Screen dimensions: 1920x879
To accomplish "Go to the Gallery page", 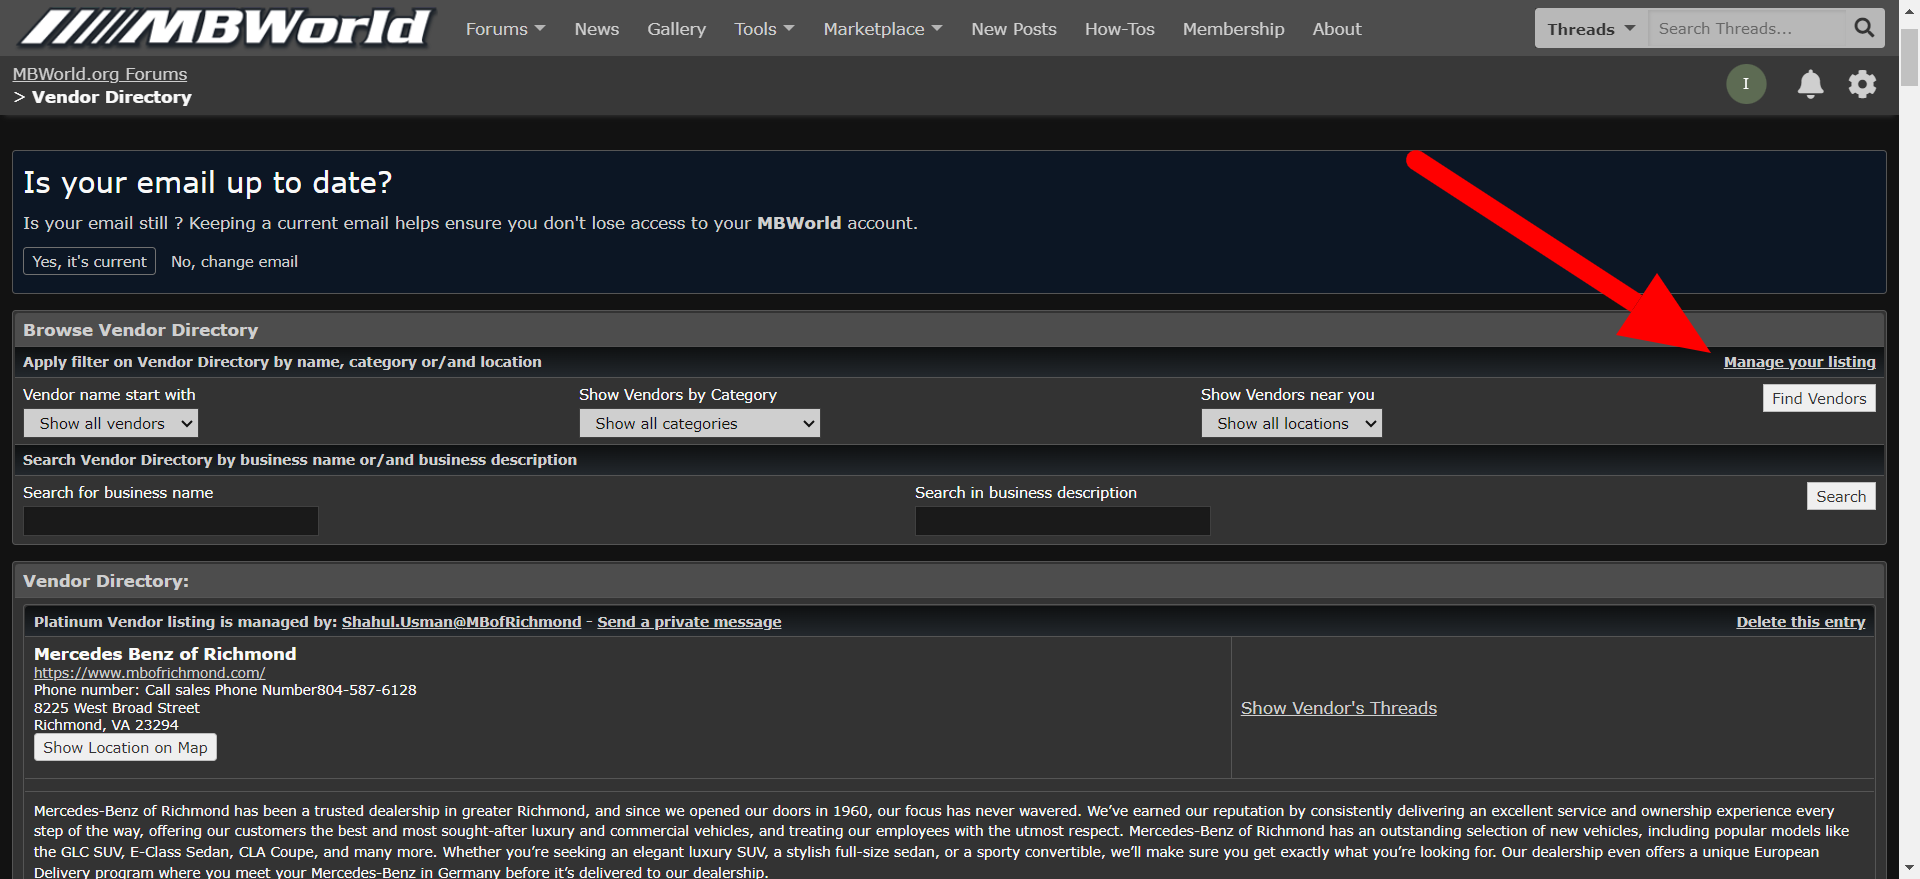I will (x=676, y=29).
